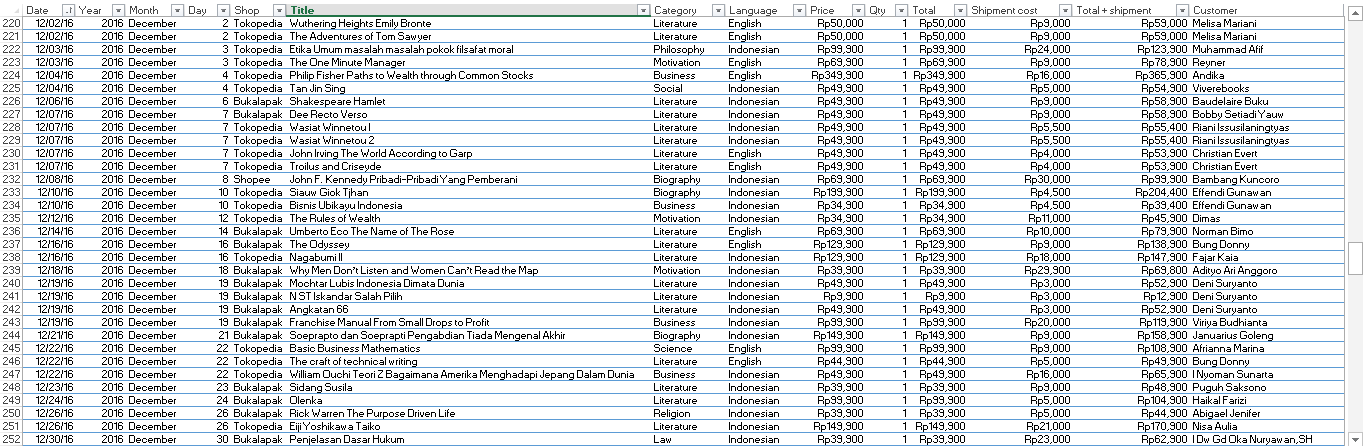The height and width of the screenshot is (446, 1366).
Task: Click the Shop column filter button
Action: tap(279, 10)
